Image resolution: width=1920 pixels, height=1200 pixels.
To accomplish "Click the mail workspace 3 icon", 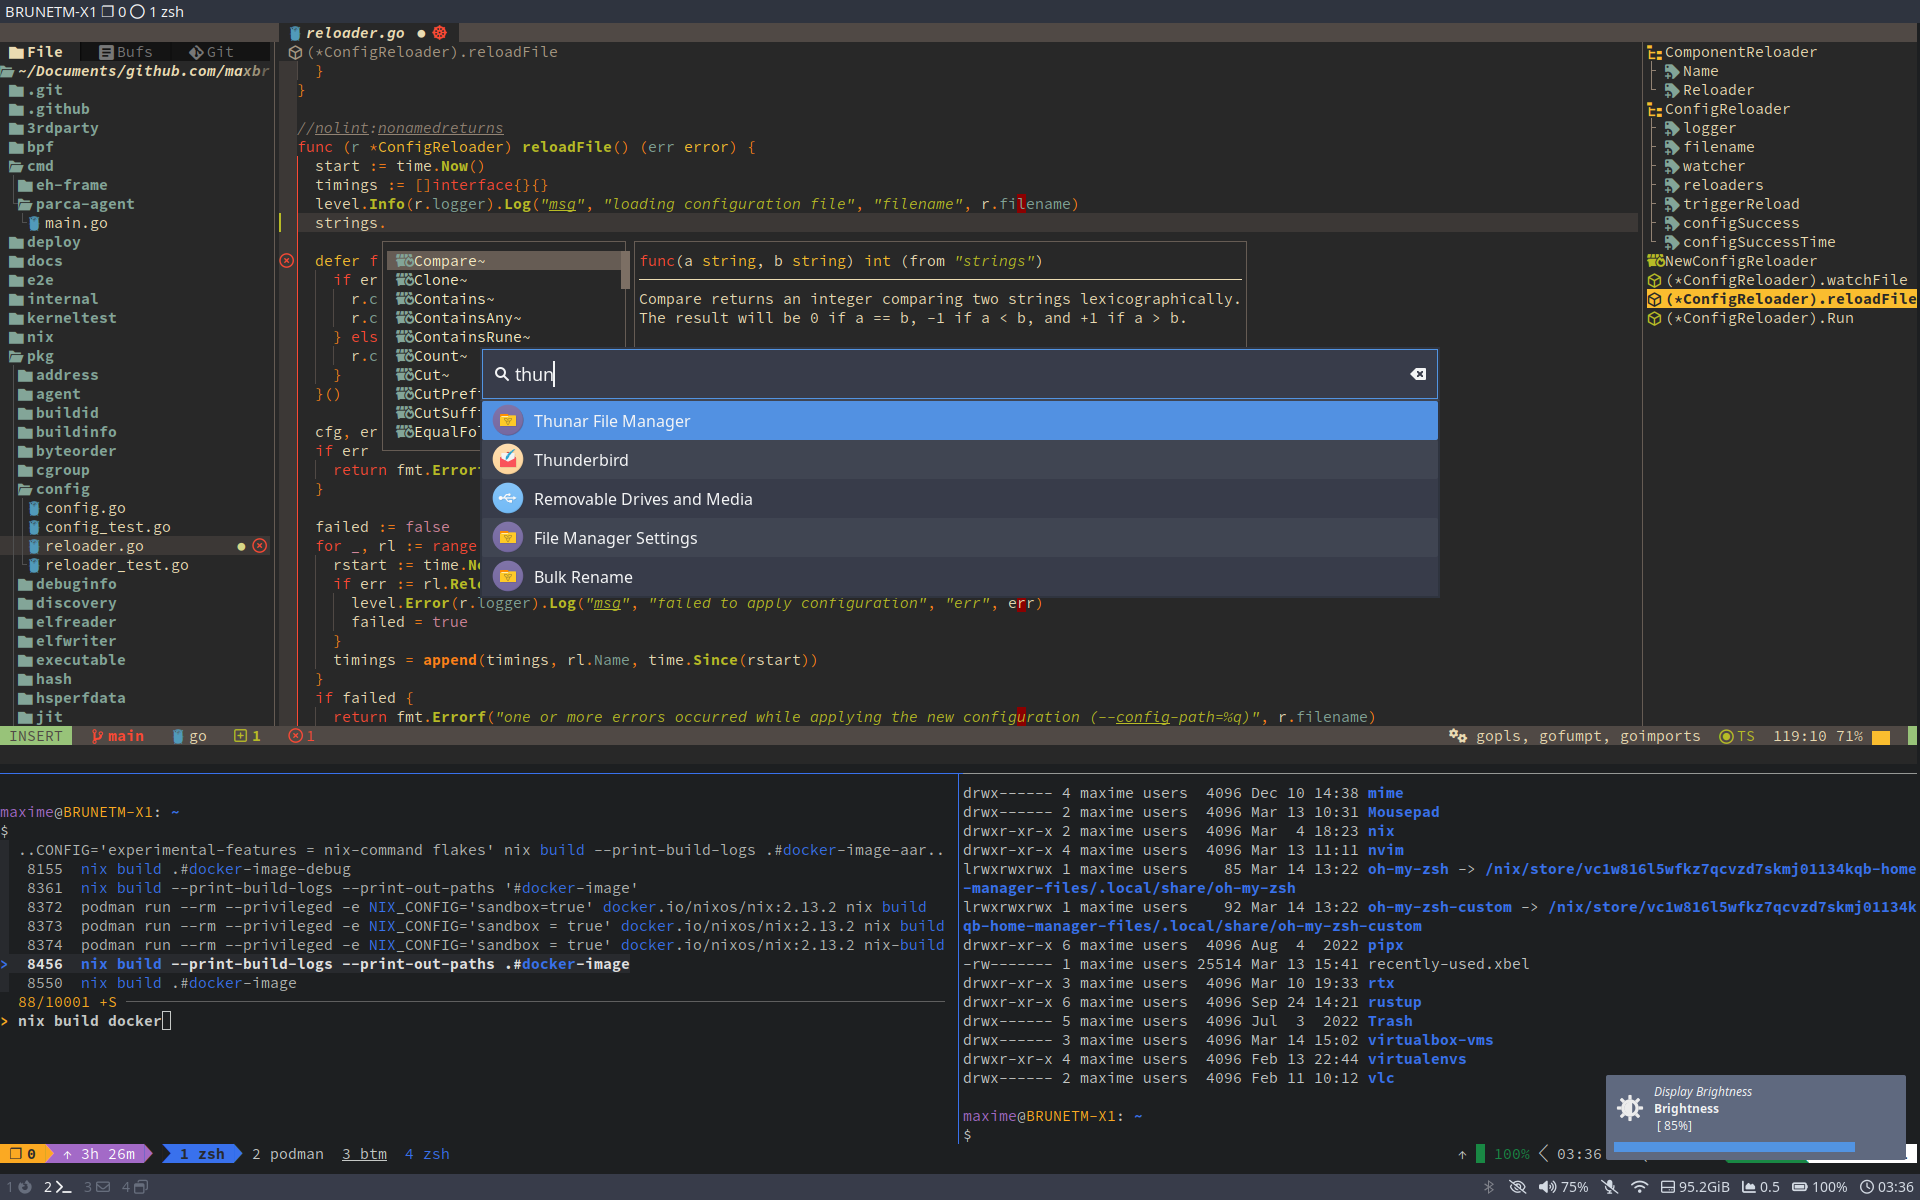I will (x=102, y=1187).
